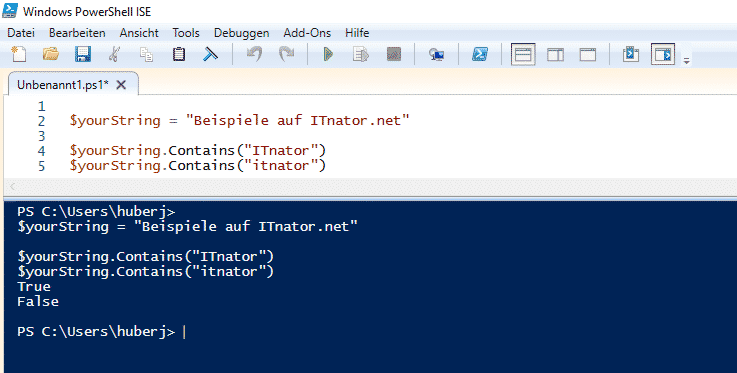Click editor line 5 Contains("itnator")
The height and width of the screenshot is (373, 737).
(x=197, y=166)
